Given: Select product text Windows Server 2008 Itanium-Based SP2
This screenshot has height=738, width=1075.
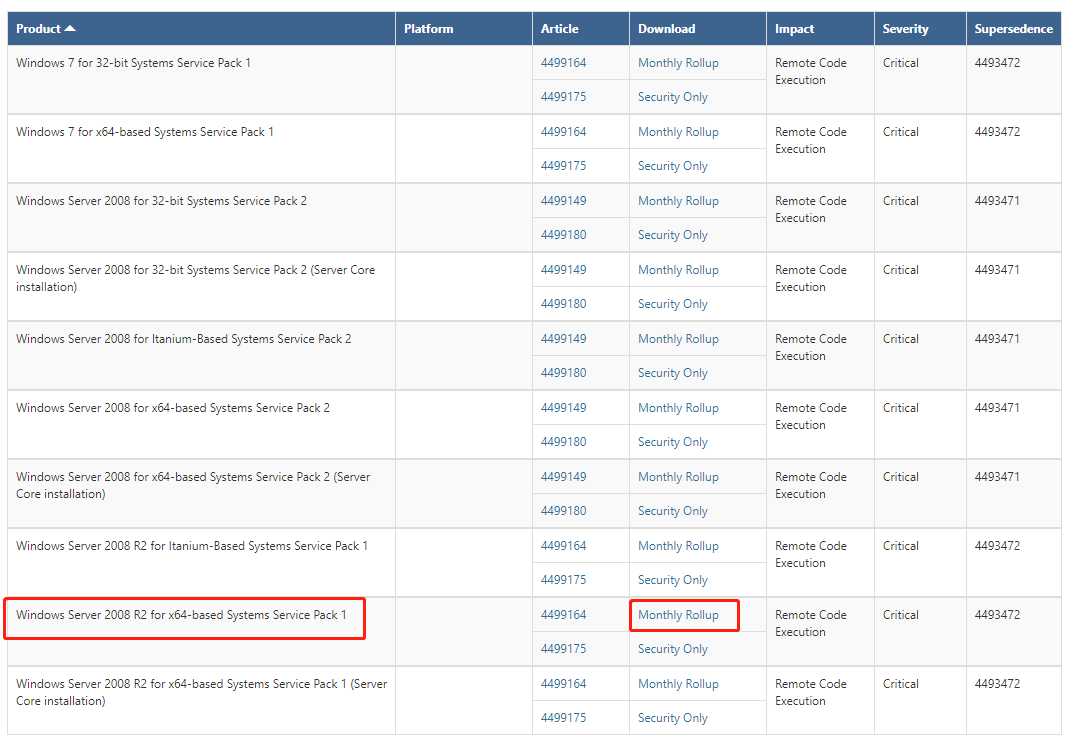Looking at the screenshot, I should (184, 339).
